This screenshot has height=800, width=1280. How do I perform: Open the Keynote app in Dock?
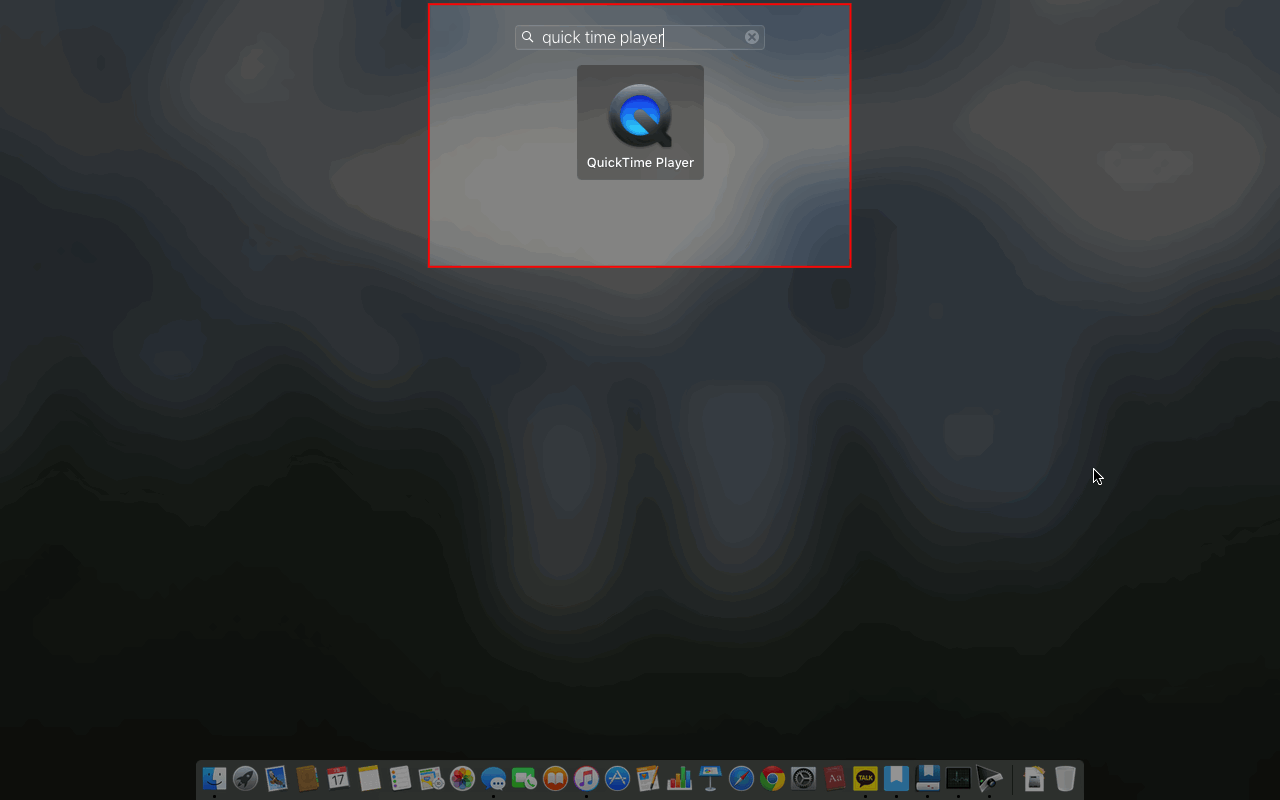tap(710, 778)
